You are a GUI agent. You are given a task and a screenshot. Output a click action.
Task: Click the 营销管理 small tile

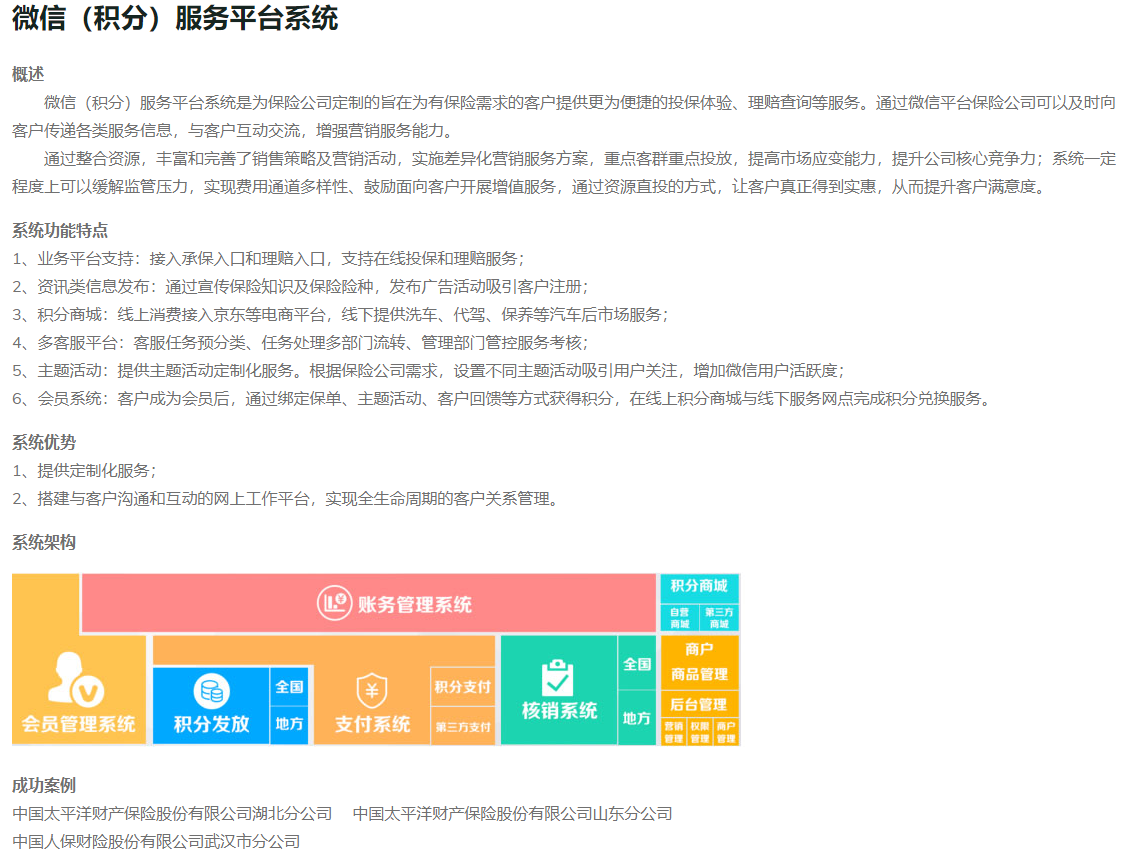pyautogui.click(x=673, y=733)
